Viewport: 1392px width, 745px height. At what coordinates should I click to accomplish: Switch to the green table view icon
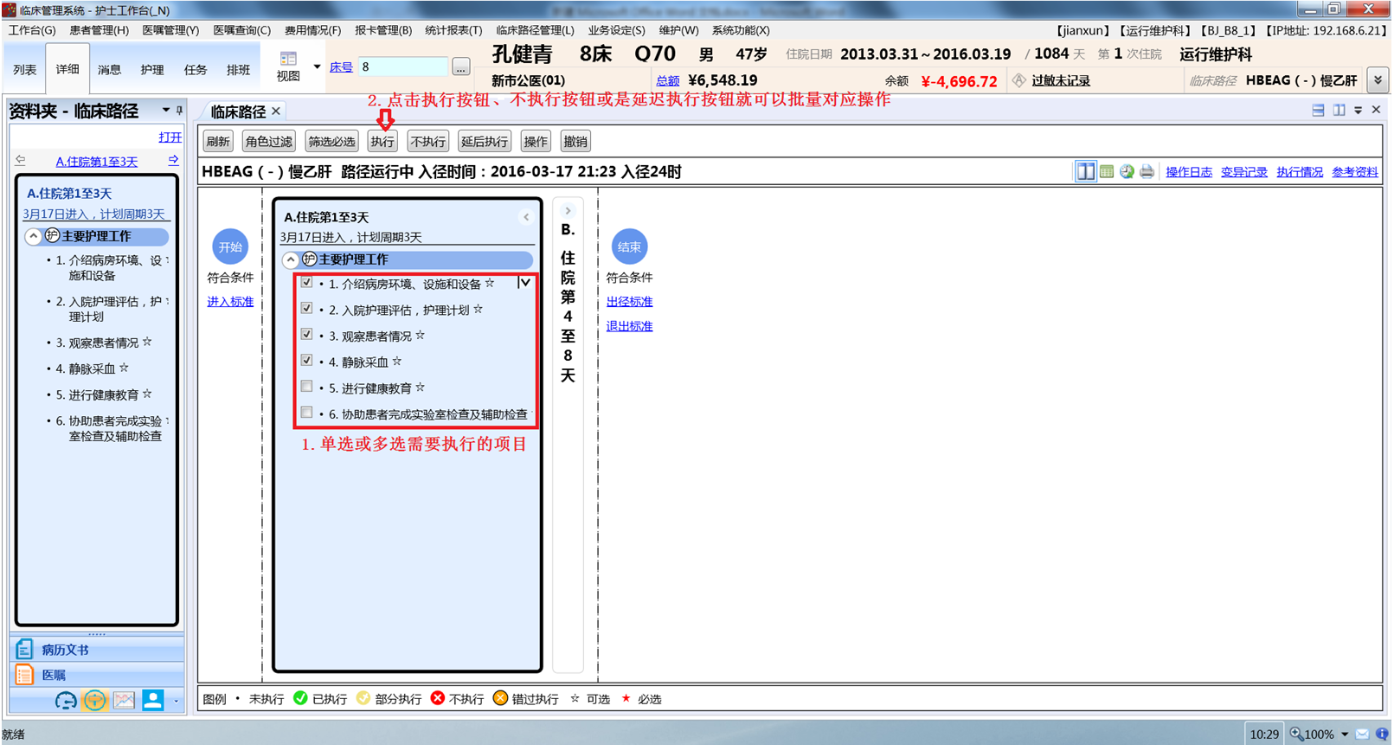[x=1107, y=171]
